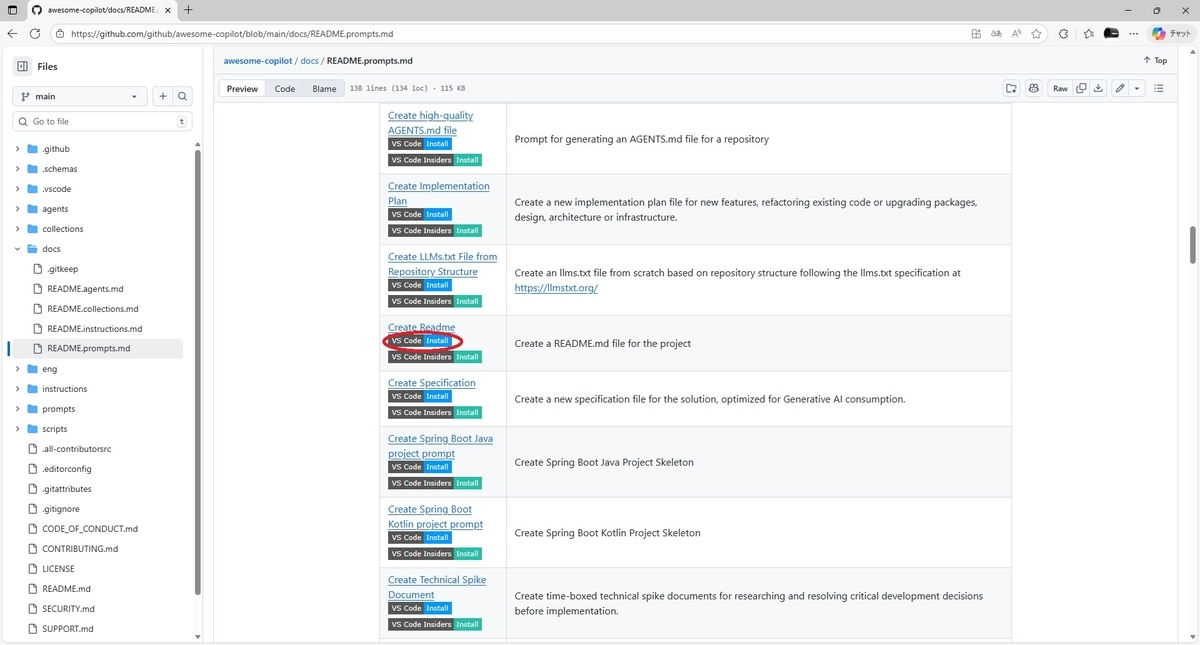Install Create Readme in VS Code Insiders
1200x645 pixels.
pos(435,357)
